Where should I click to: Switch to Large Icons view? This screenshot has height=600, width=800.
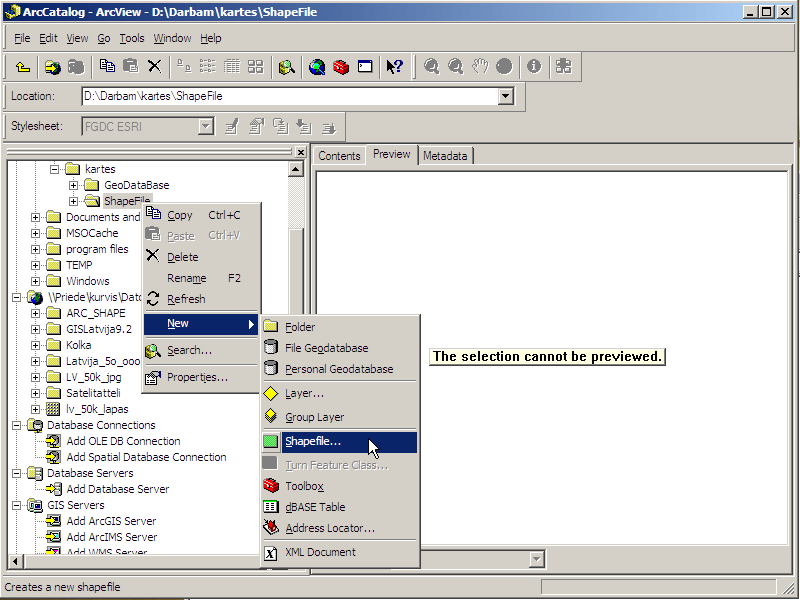tap(184, 67)
